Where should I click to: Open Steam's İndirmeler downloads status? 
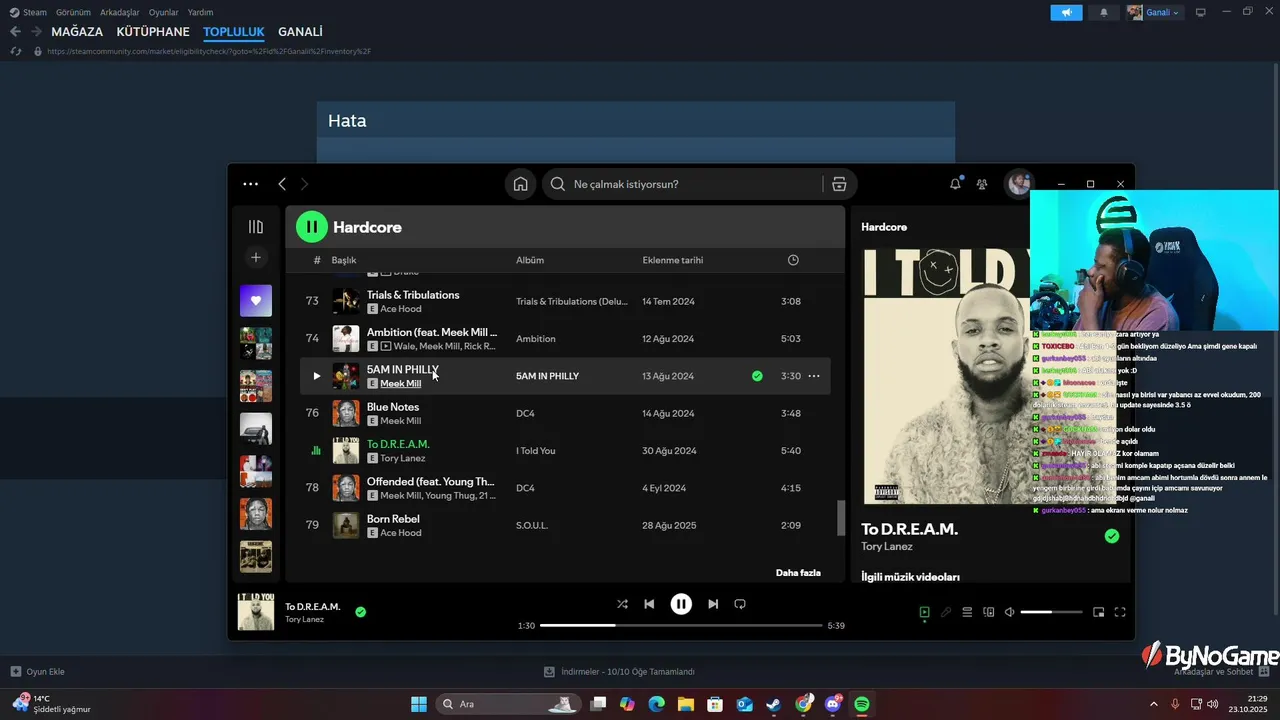(x=619, y=672)
